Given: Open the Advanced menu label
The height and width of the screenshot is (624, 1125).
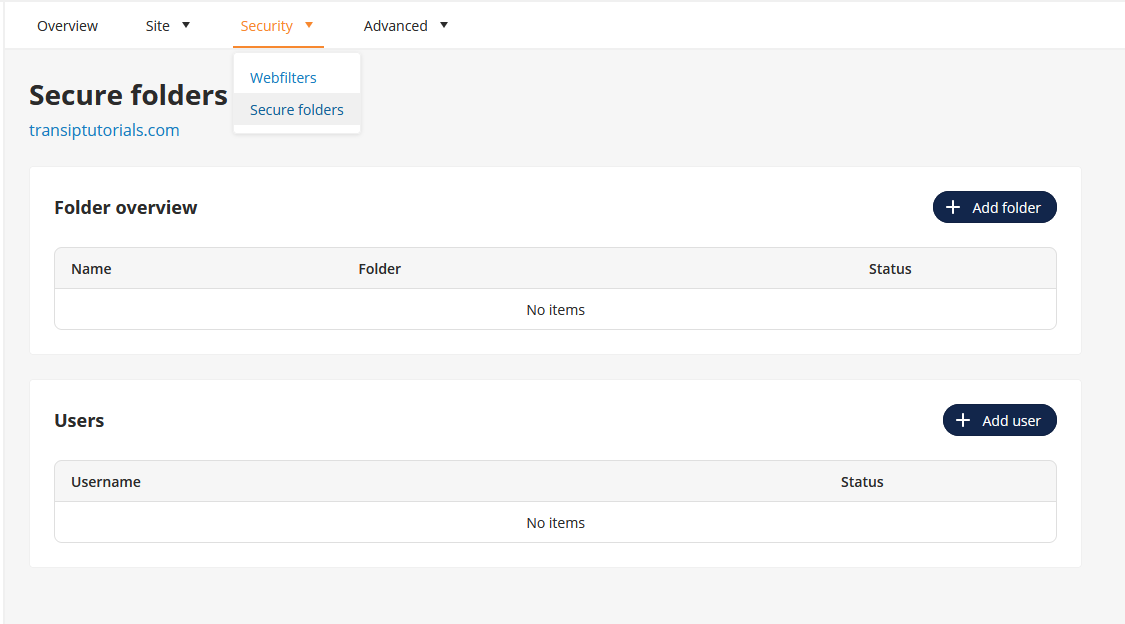Looking at the screenshot, I should point(395,26).
